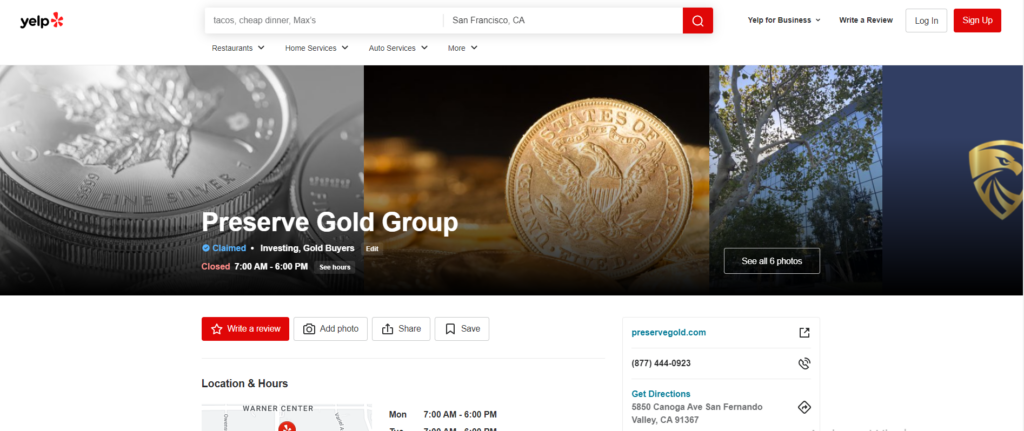Click the bookmark Save icon
Image resolution: width=1024 pixels, height=431 pixels.
coord(450,329)
